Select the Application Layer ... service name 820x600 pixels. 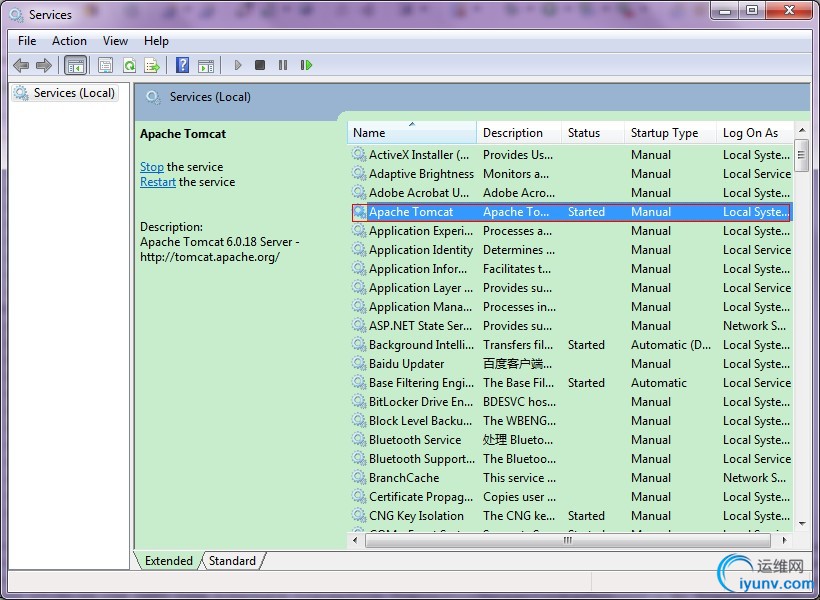point(421,288)
